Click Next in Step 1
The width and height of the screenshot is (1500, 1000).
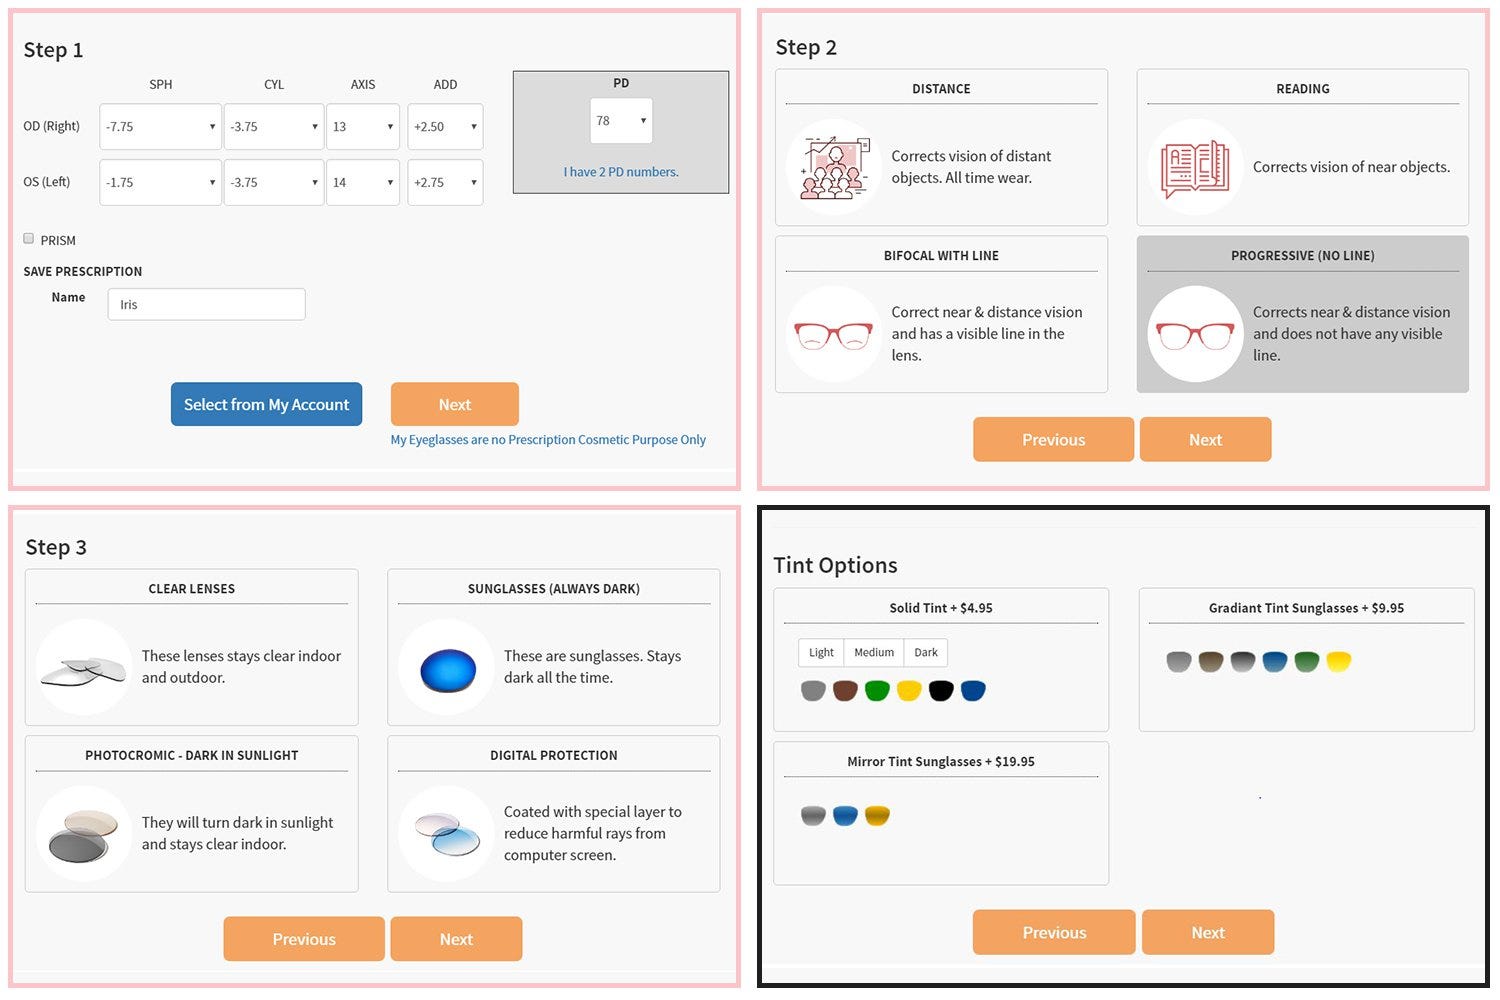455,404
